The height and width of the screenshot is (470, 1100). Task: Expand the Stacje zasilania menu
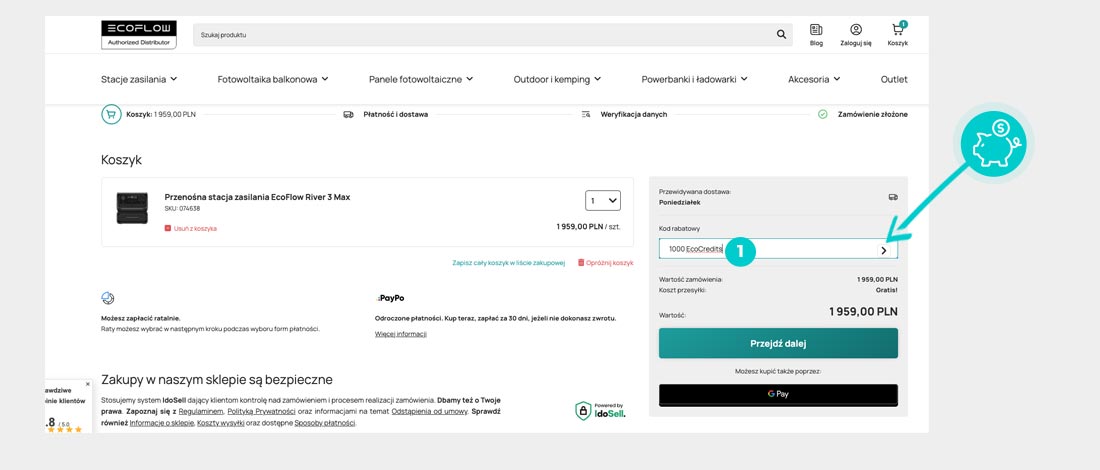[139, 79]
